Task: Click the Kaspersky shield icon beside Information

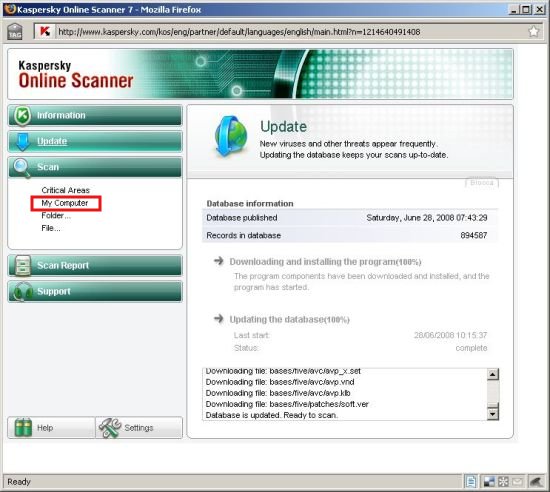Action: point(22,115)
